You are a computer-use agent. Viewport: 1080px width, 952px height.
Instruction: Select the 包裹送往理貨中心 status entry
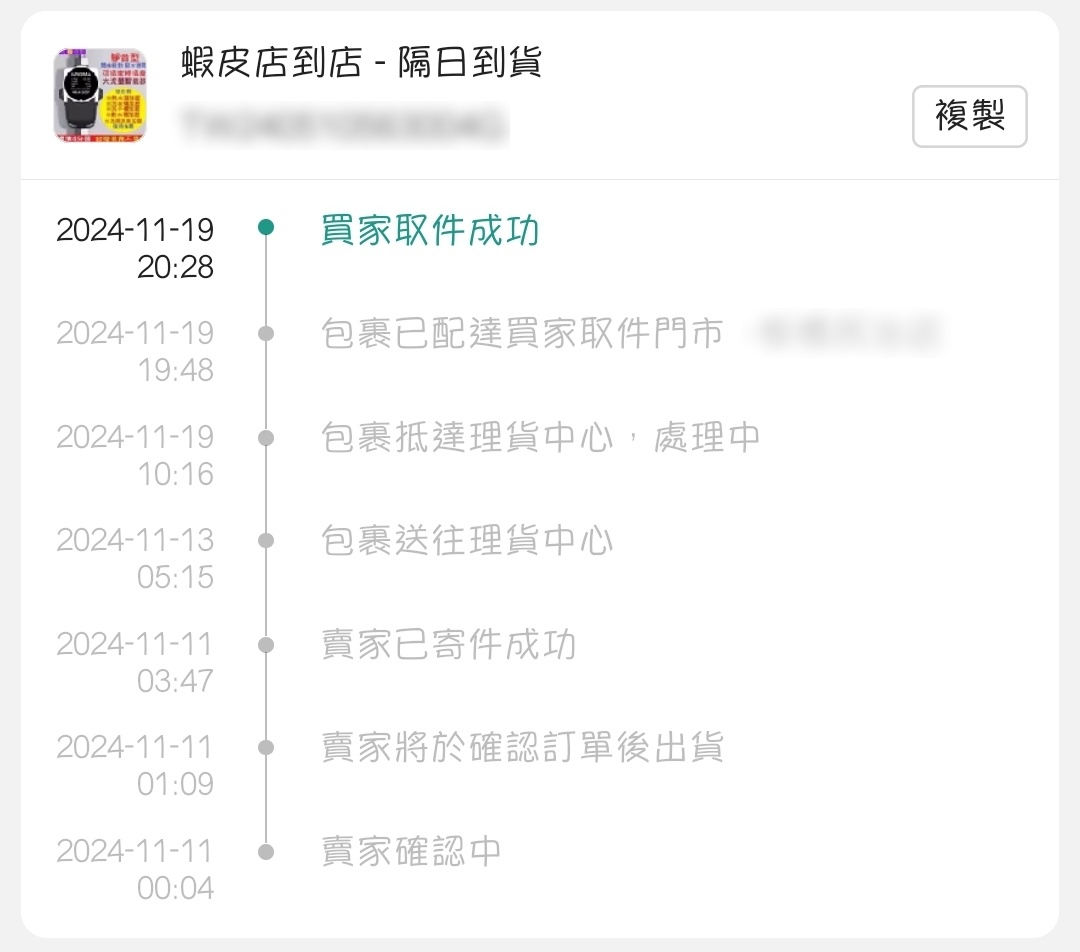pos(467,541)
